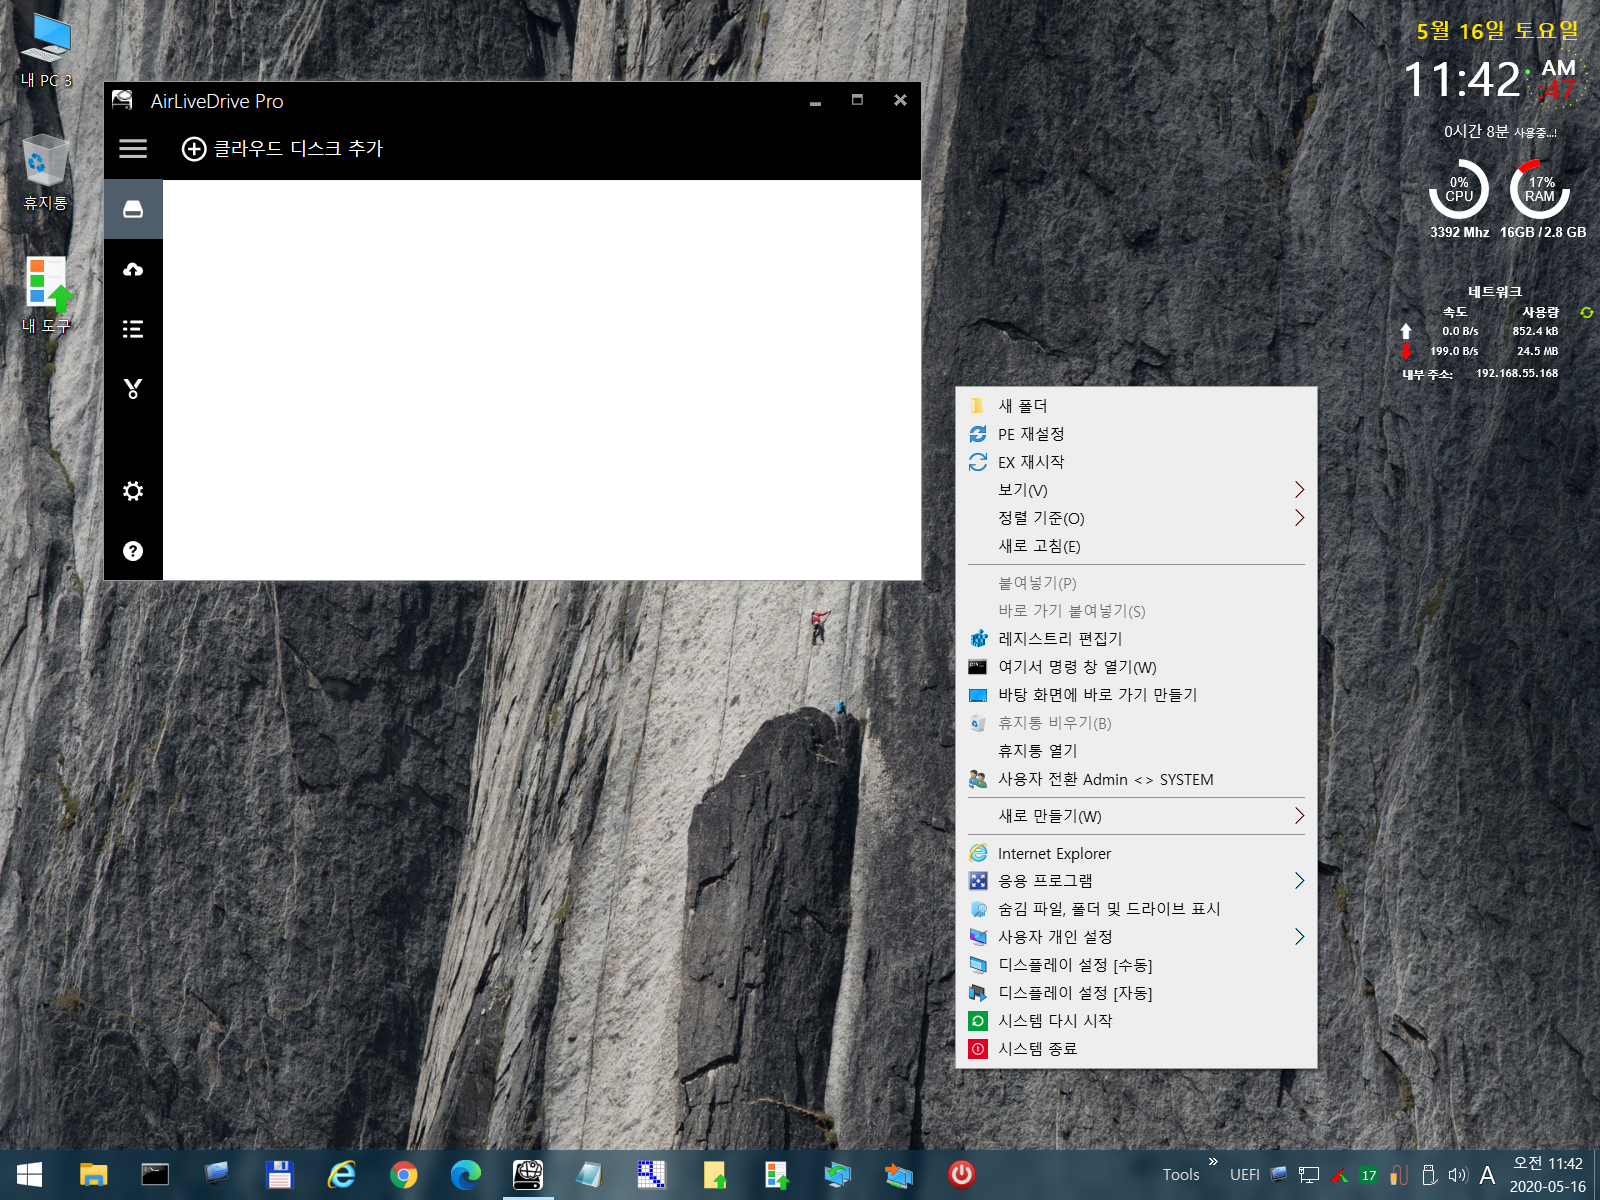Select 새 폴더 in context menu
Image resolution: width=1600 pixels, height=1200 pixels.
[x=1136, y=406]
